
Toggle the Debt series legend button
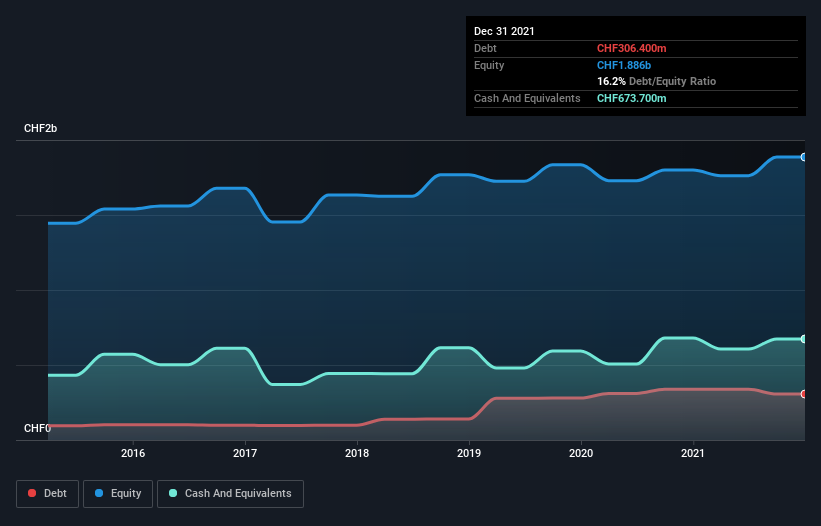tap(47, 494)
